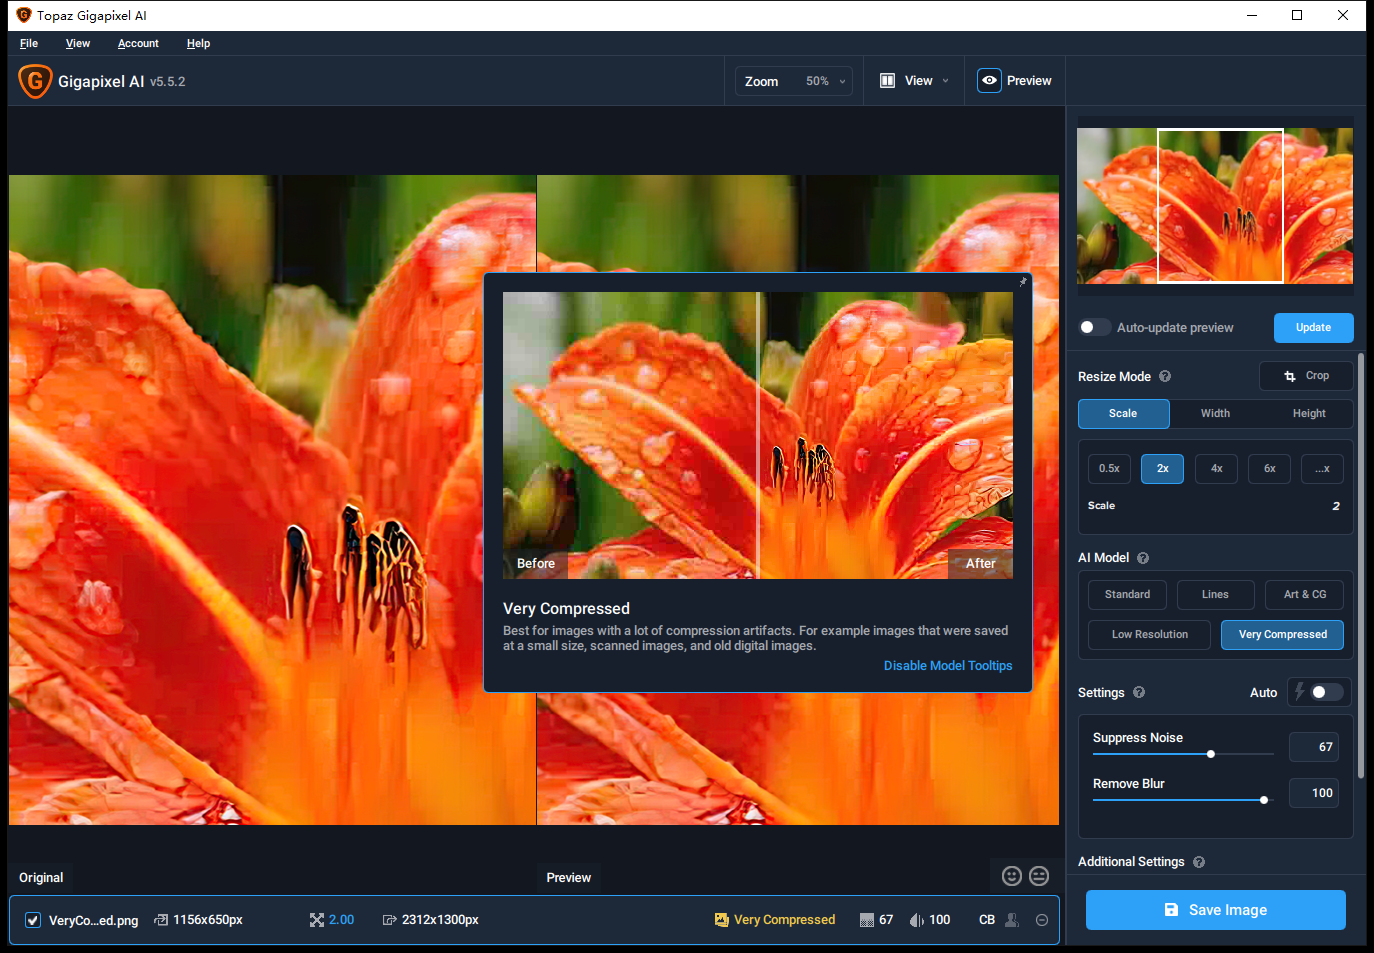Turn on the Auto settings toggle
Viewport: 1374px width, 953px height.
1326,692
